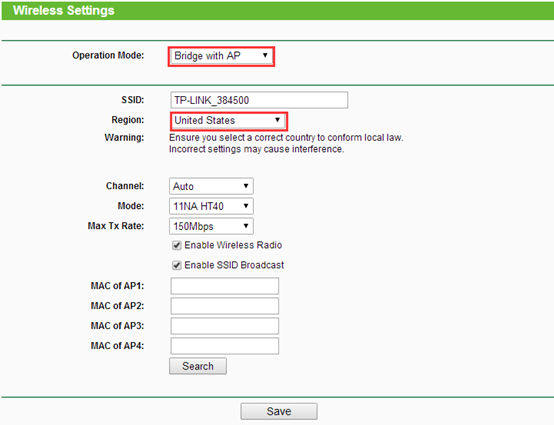554x425 pixels.
Task: Click the MAC of AP4 field
Action: [225, 346]
